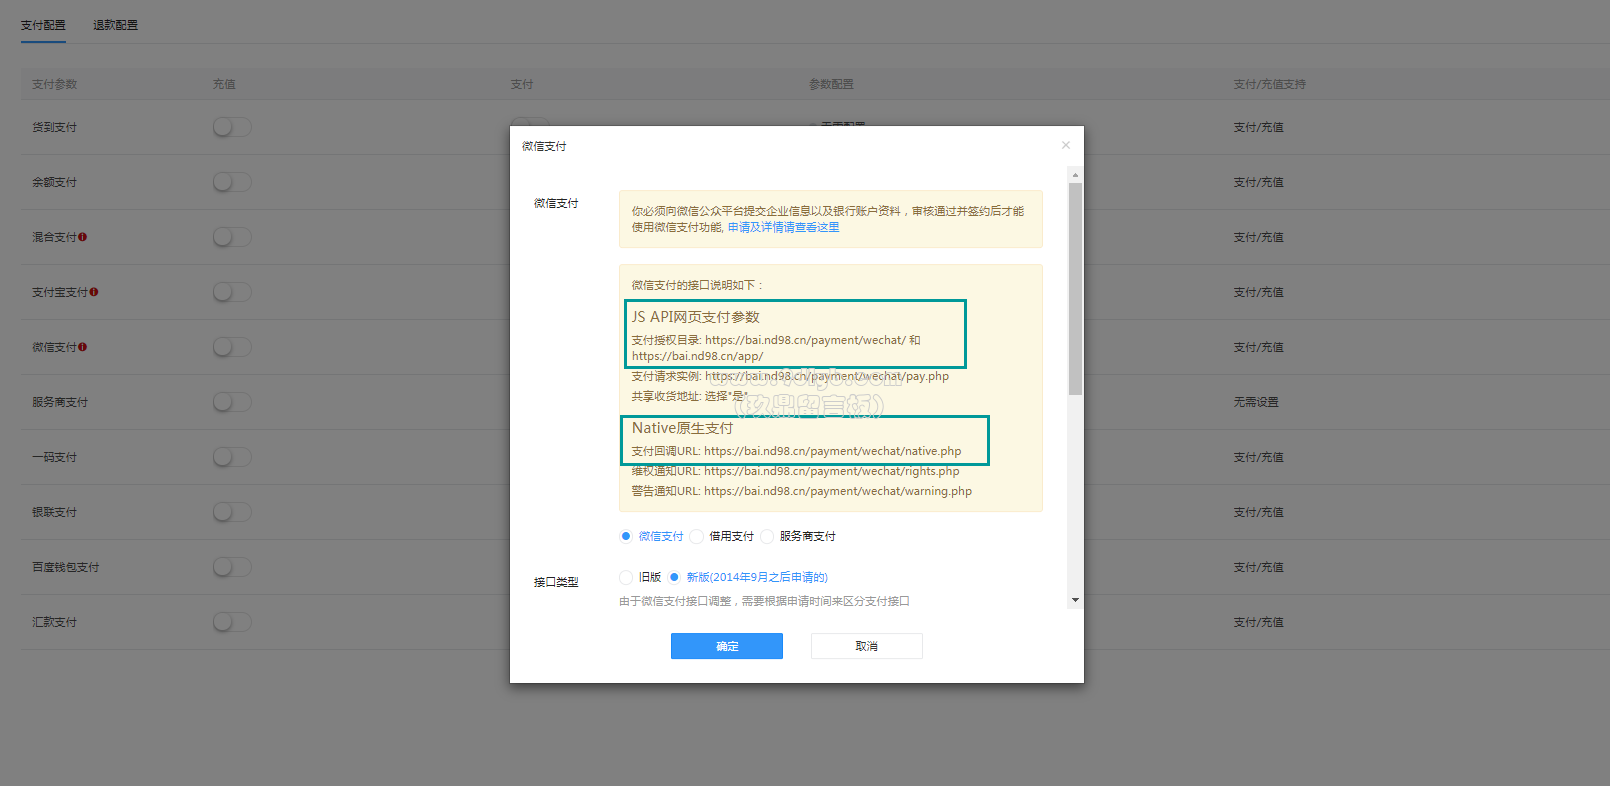Click the red info icon beside 支付宝支付

[93, 292]
